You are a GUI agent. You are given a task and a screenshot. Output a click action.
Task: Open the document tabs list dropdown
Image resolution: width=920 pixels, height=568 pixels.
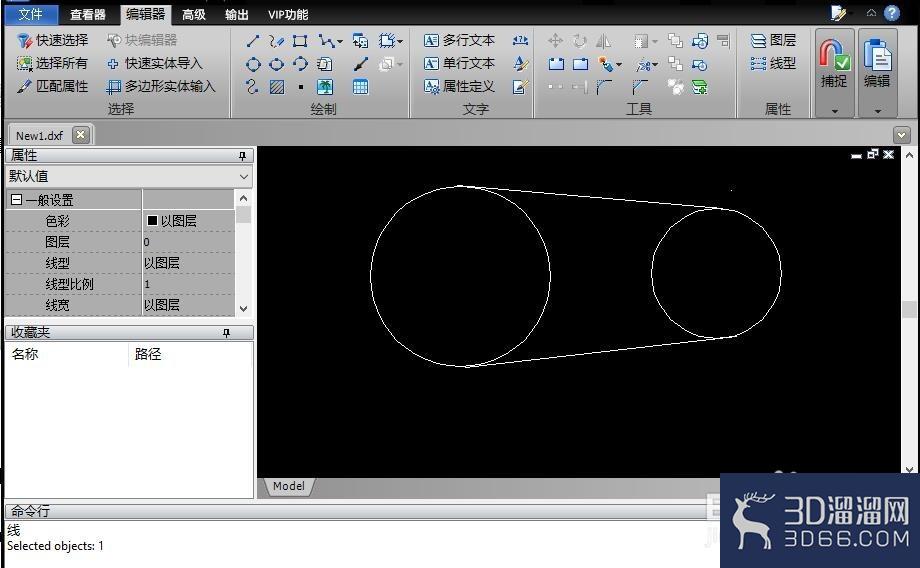pos(902,136)
